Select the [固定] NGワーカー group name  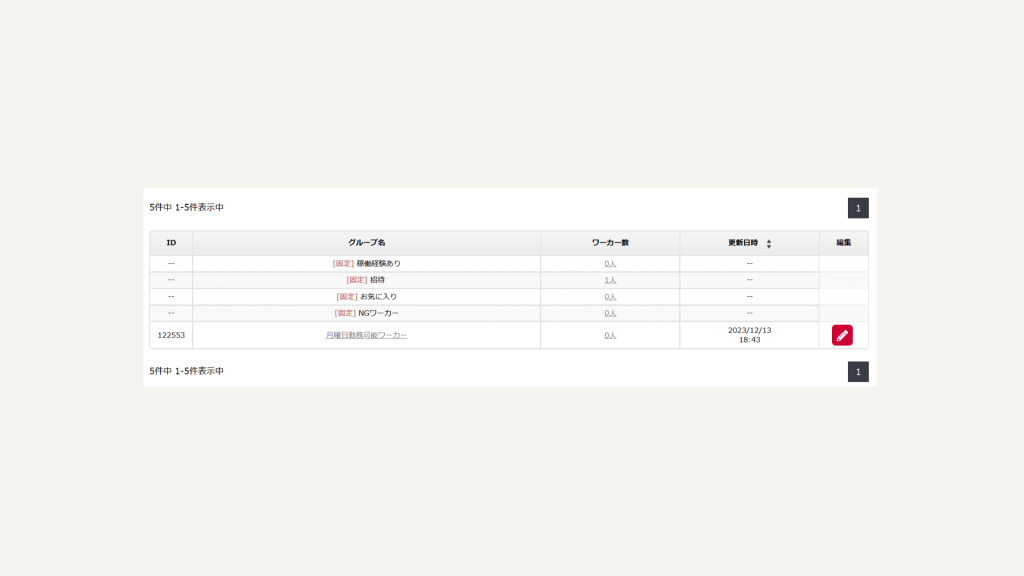(x=366, y=313)
